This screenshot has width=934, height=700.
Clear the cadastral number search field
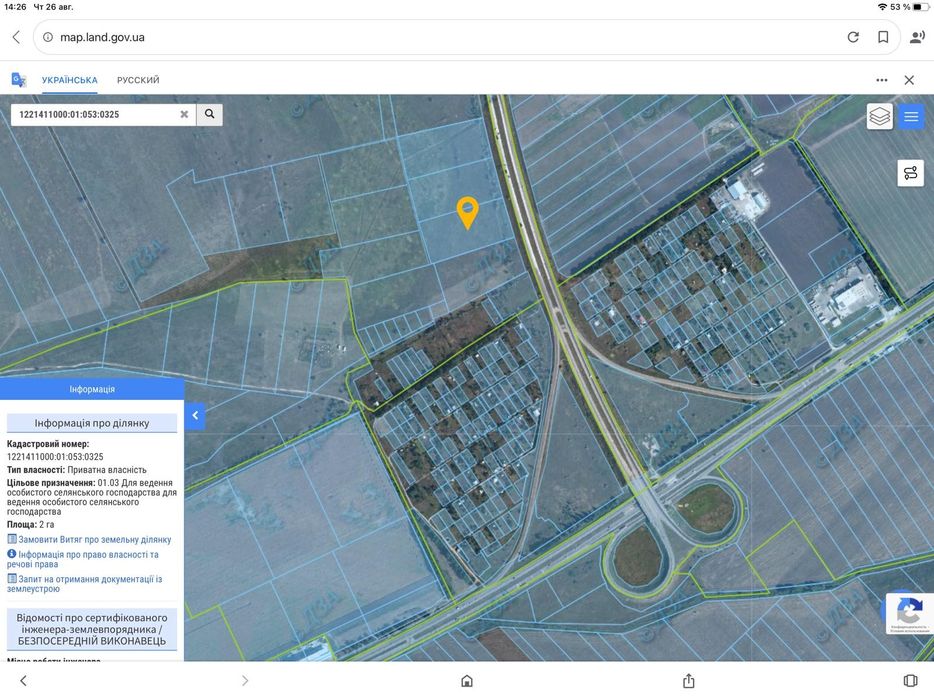(x=184, y=114)
